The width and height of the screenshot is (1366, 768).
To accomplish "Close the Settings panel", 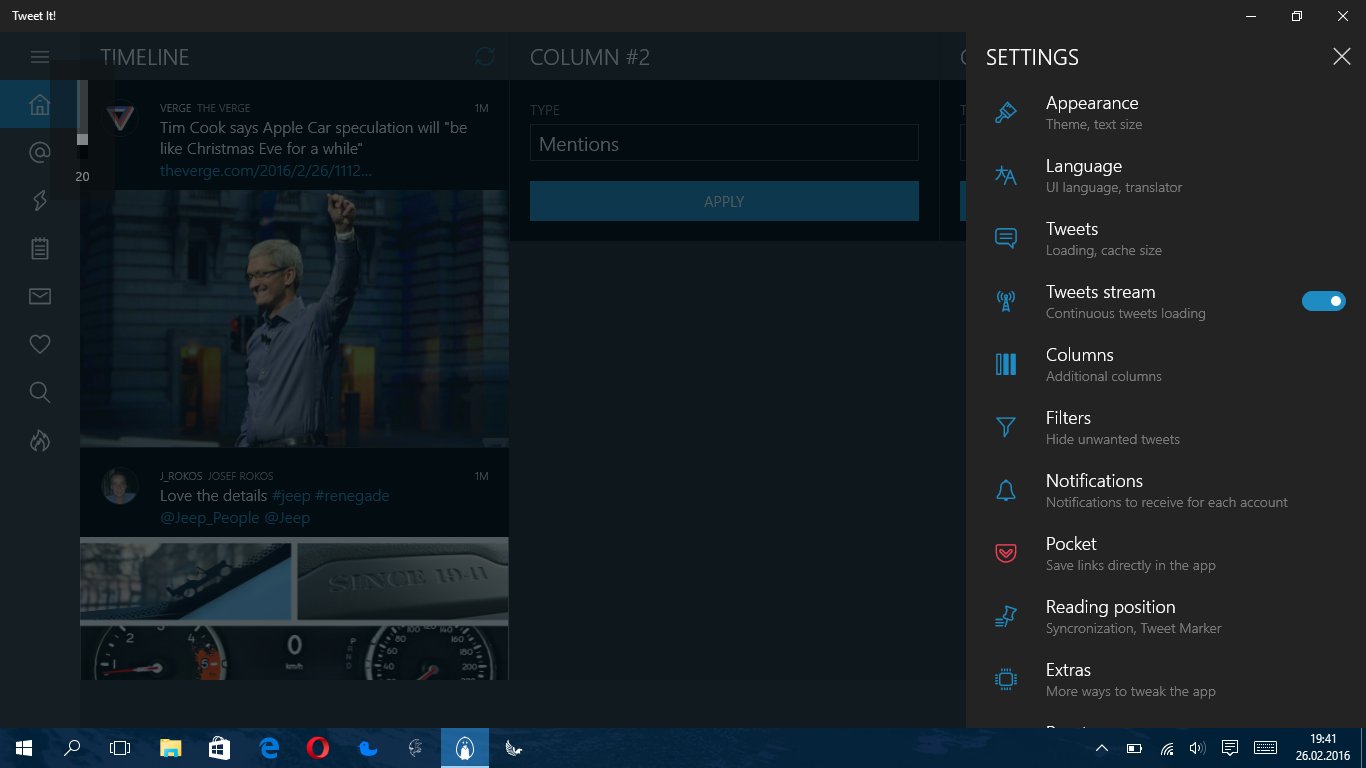I will [x=1342, y=57].
